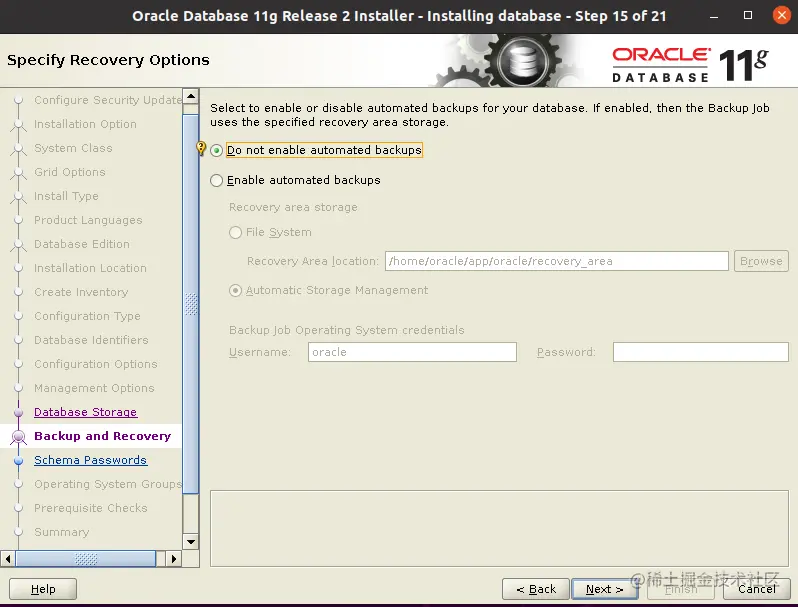798x607 pixels.
Task: Click the step list scroll-up arrow
Action: [191, 96]
